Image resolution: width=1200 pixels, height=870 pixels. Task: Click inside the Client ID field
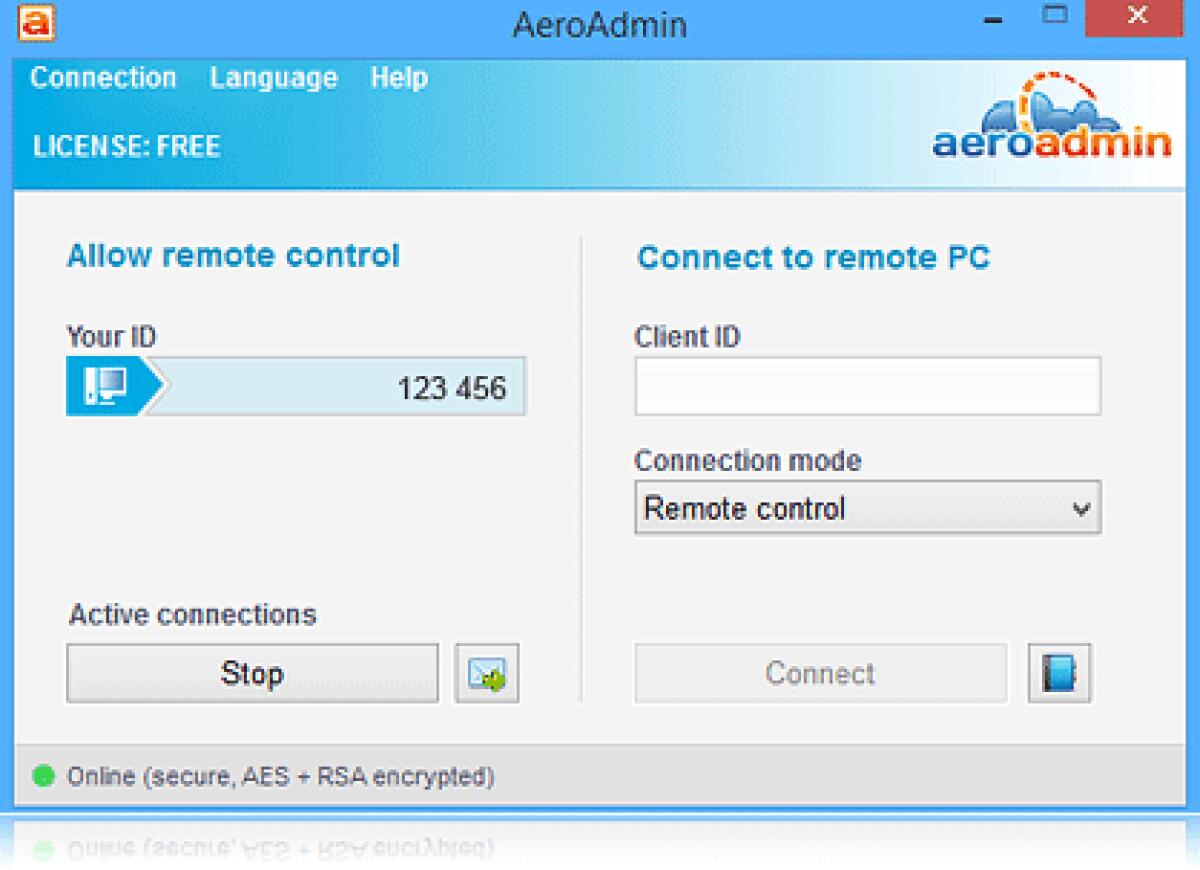[866, 385]
